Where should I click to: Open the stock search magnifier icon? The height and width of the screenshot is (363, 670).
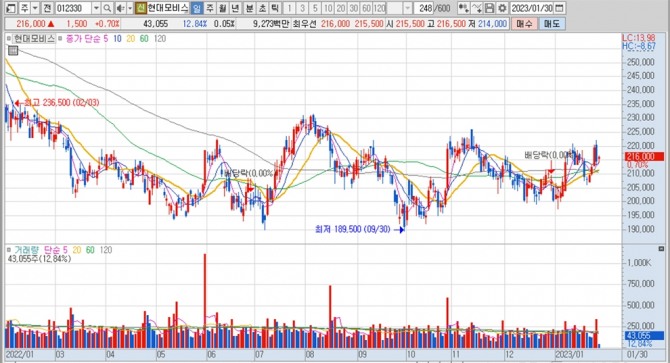[107, 8]
